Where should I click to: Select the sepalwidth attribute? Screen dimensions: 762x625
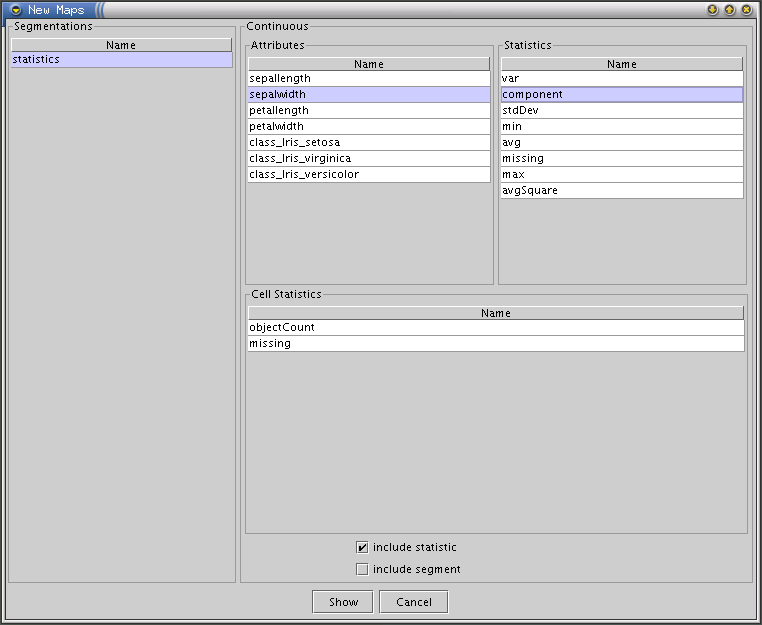(369, 94)
